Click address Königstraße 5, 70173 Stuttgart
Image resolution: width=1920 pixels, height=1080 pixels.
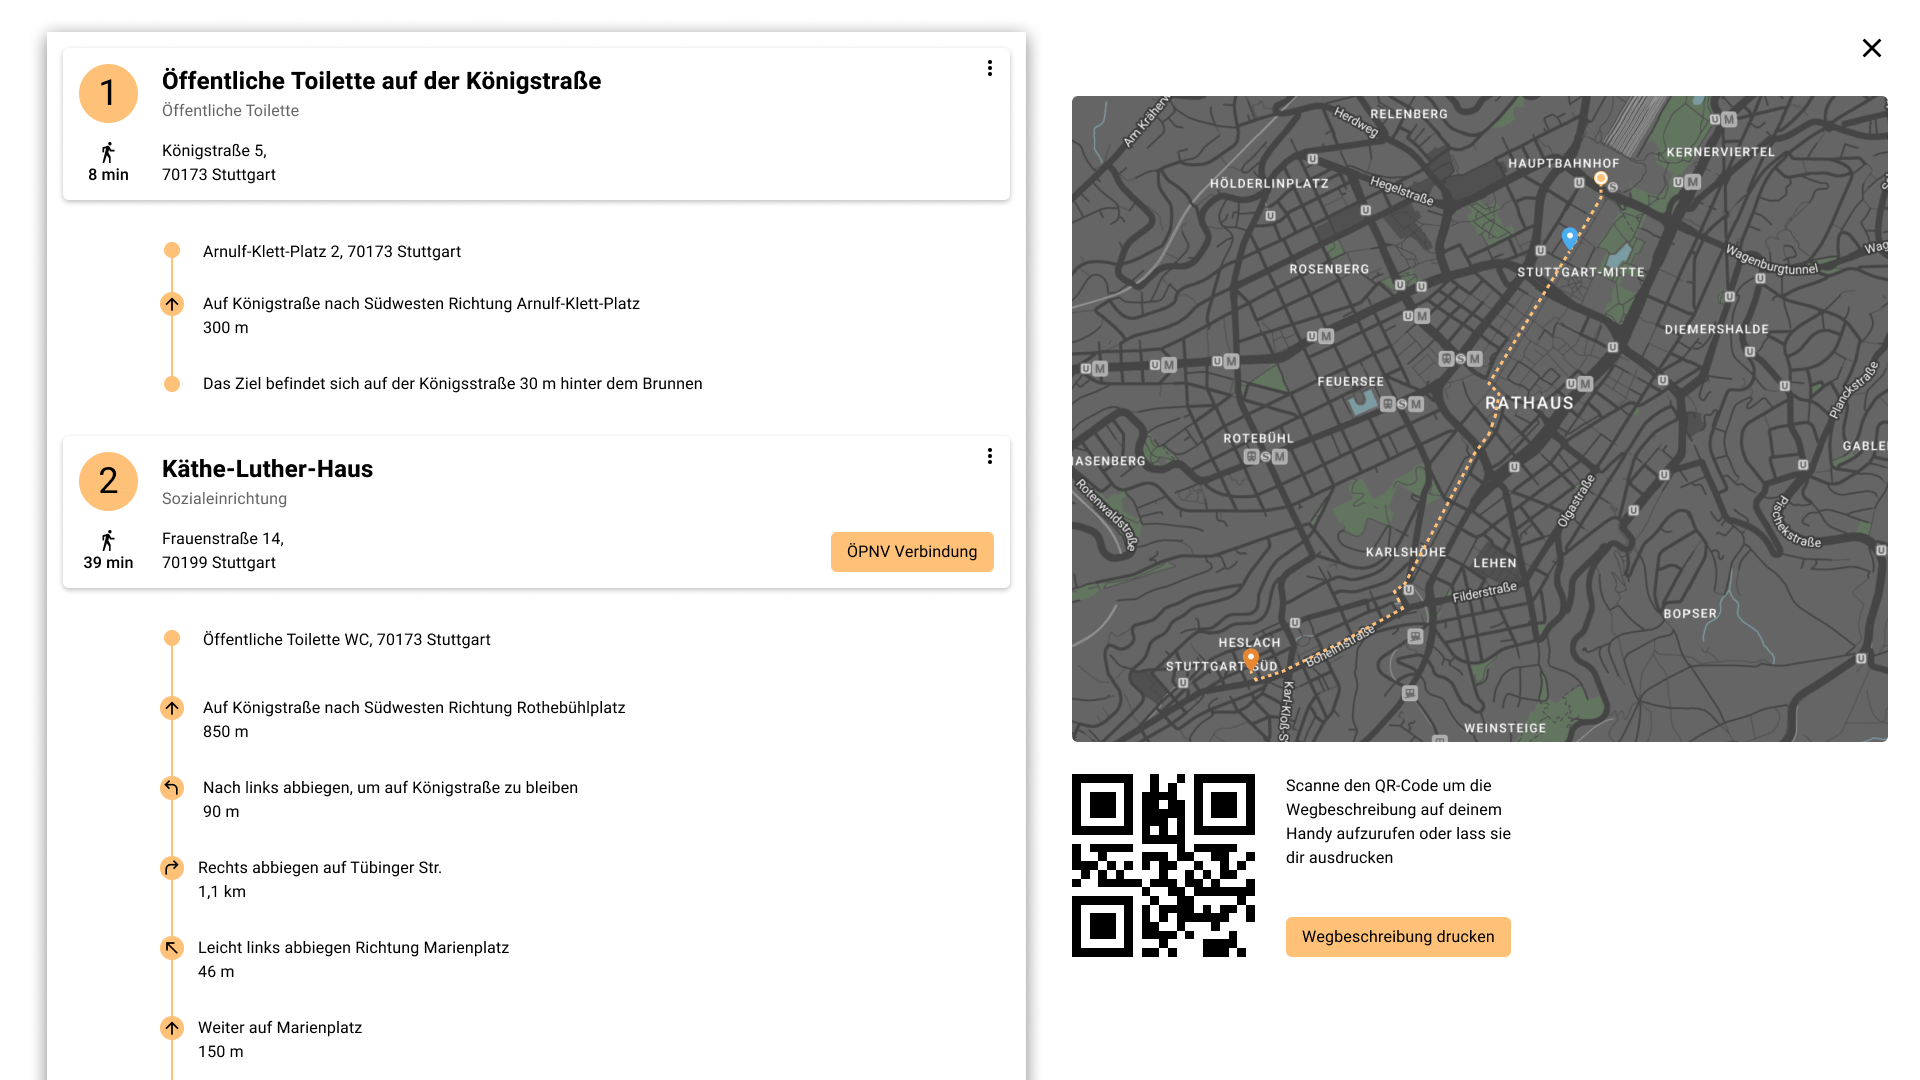click(219, 162)
